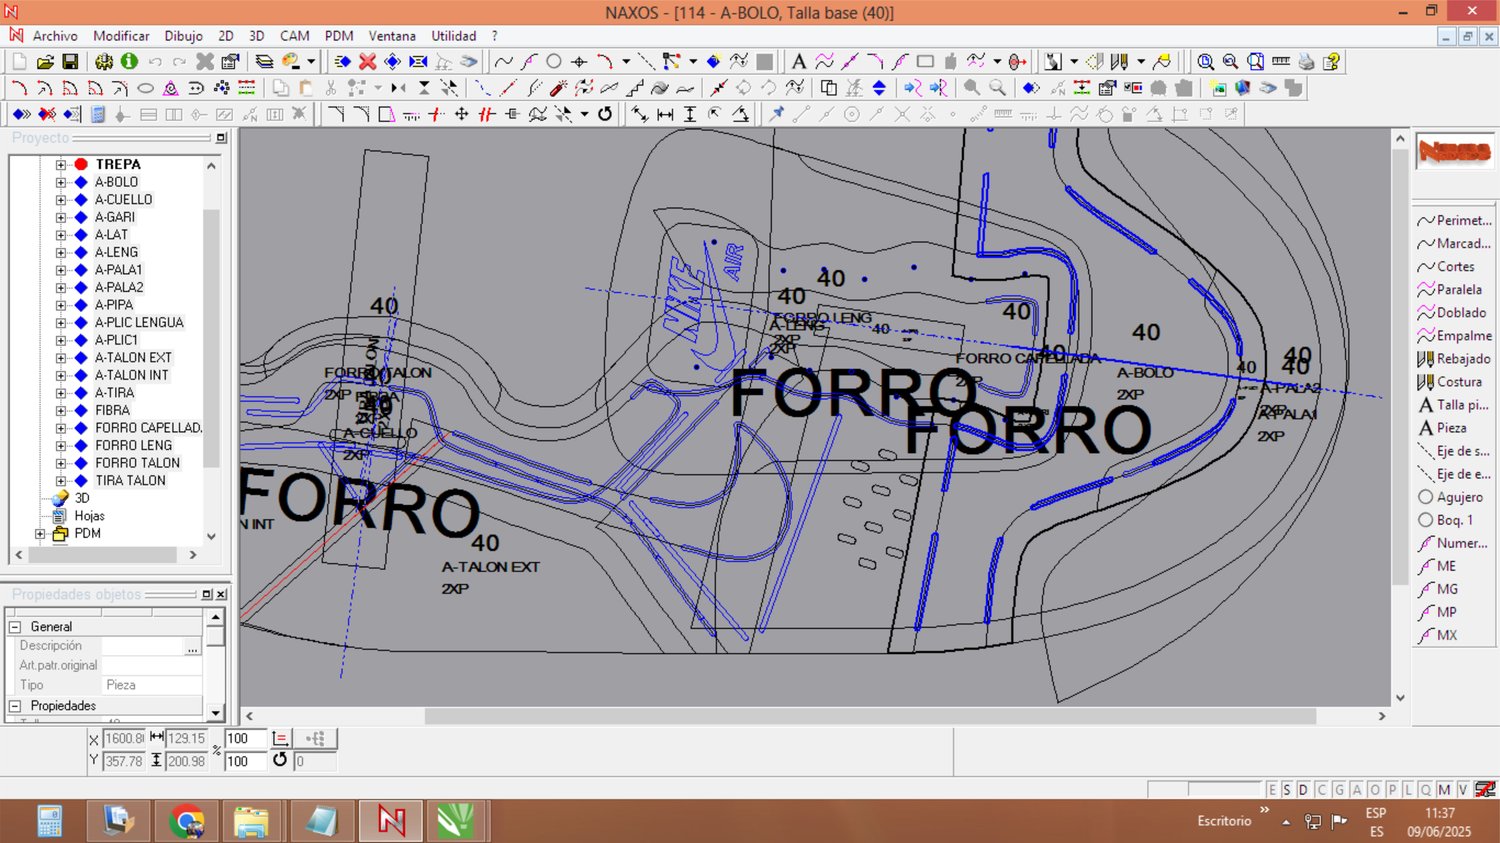Open a file using the folder icon

click(x=45, y=62)
